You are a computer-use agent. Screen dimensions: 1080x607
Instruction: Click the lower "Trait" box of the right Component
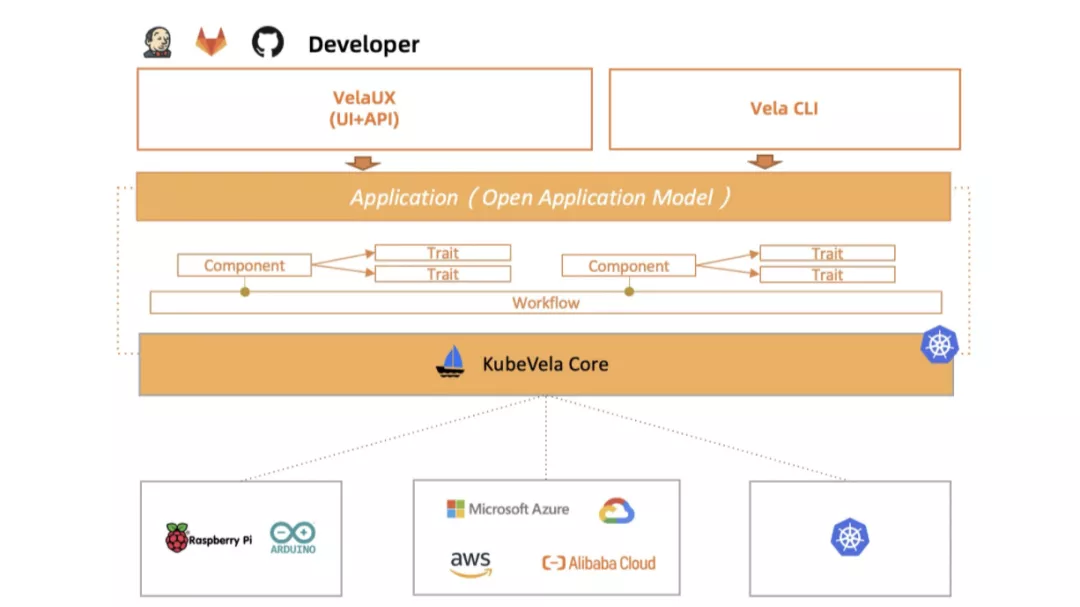tap(827, 275)
